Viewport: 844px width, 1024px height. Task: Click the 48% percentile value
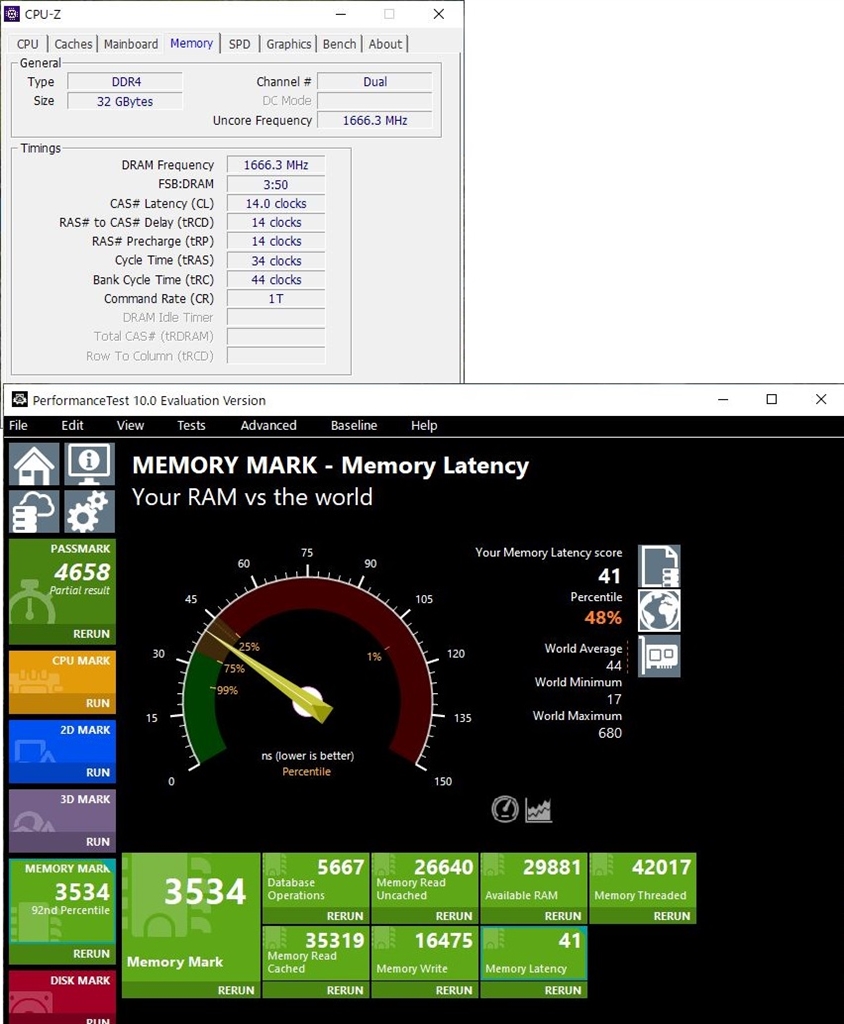point(603,618)
